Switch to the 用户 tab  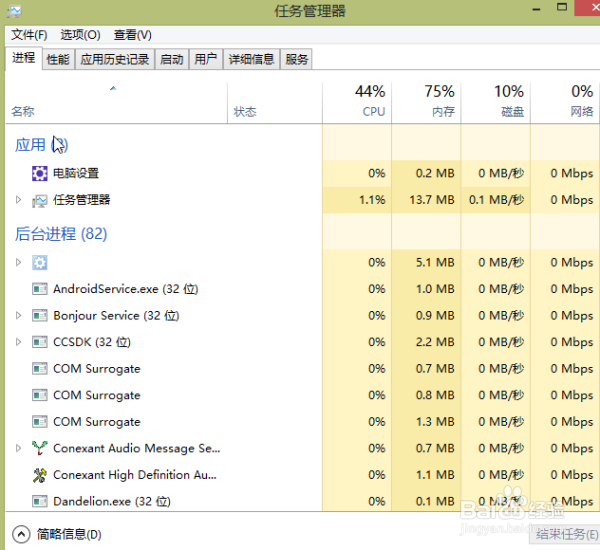(205, 59)
